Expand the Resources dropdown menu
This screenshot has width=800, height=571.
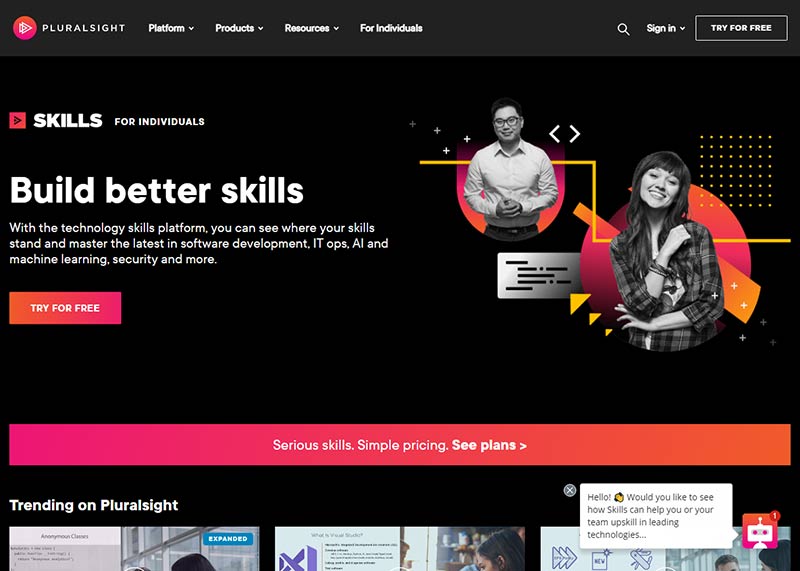click(x=311, y=28)
